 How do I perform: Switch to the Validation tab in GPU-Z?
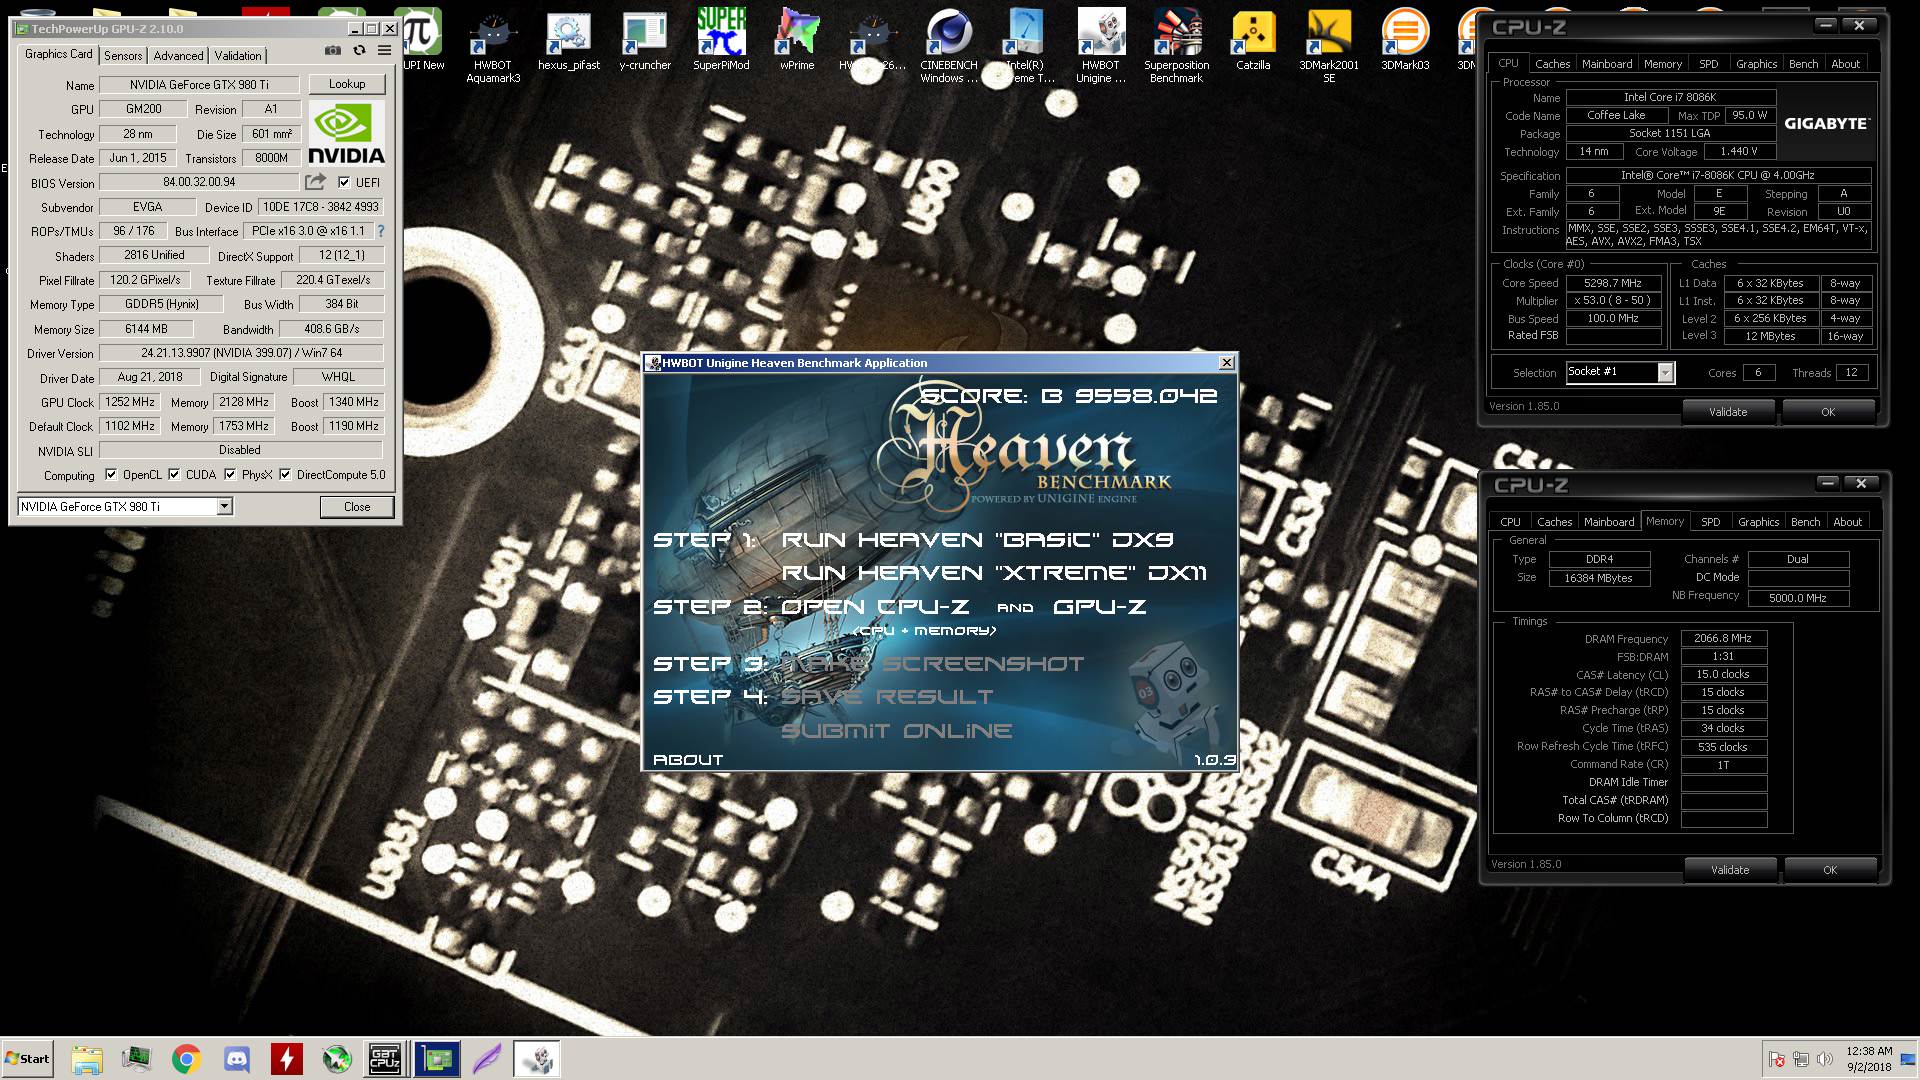pyautogui.click(x=238, y=56)
